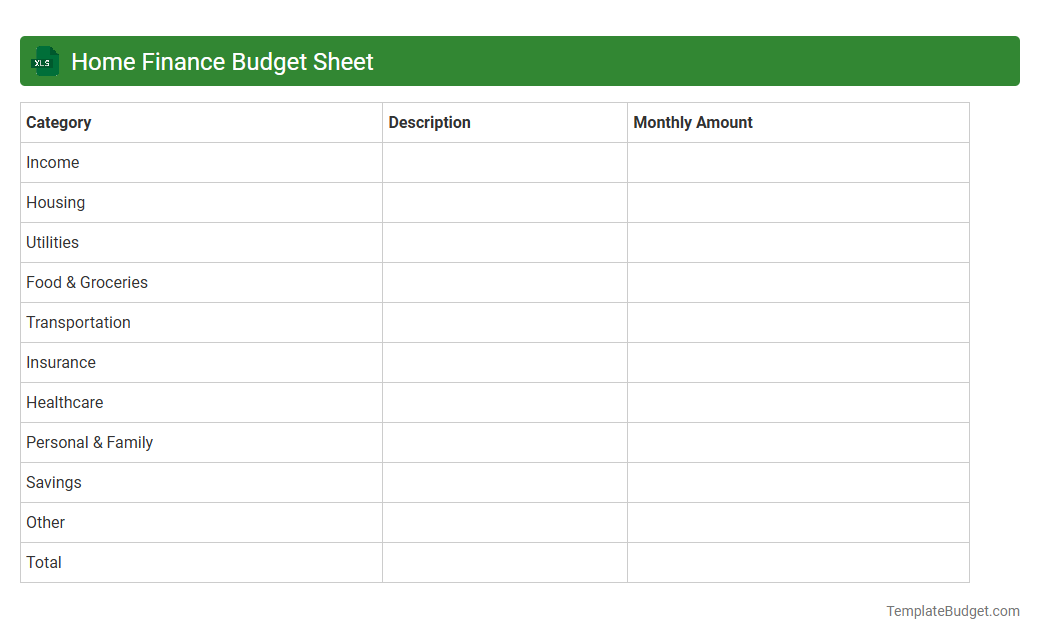Click the Monthly Amount header
Image resolution: width=1040 pixels, height=640 pixels.
point(693,122)
